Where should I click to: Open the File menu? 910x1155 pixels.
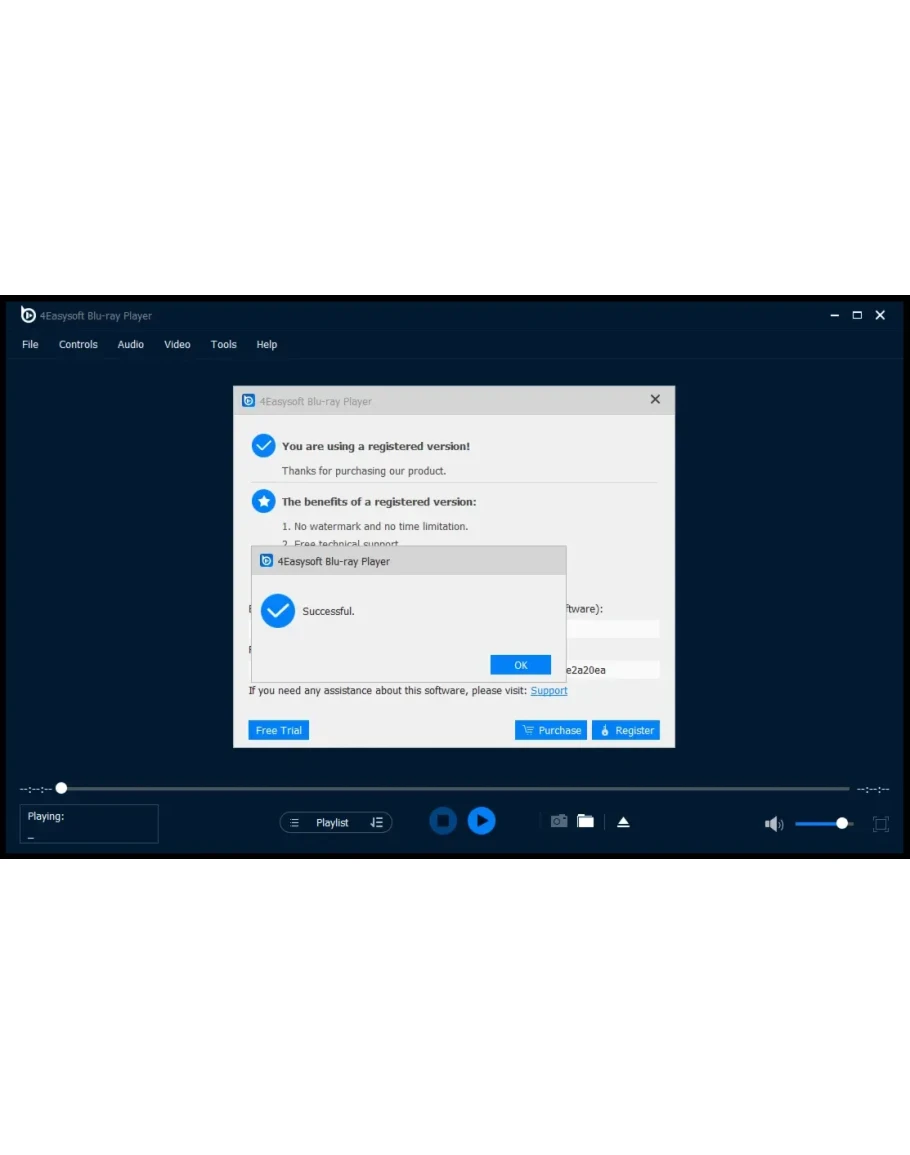click(x=30, y=344)
